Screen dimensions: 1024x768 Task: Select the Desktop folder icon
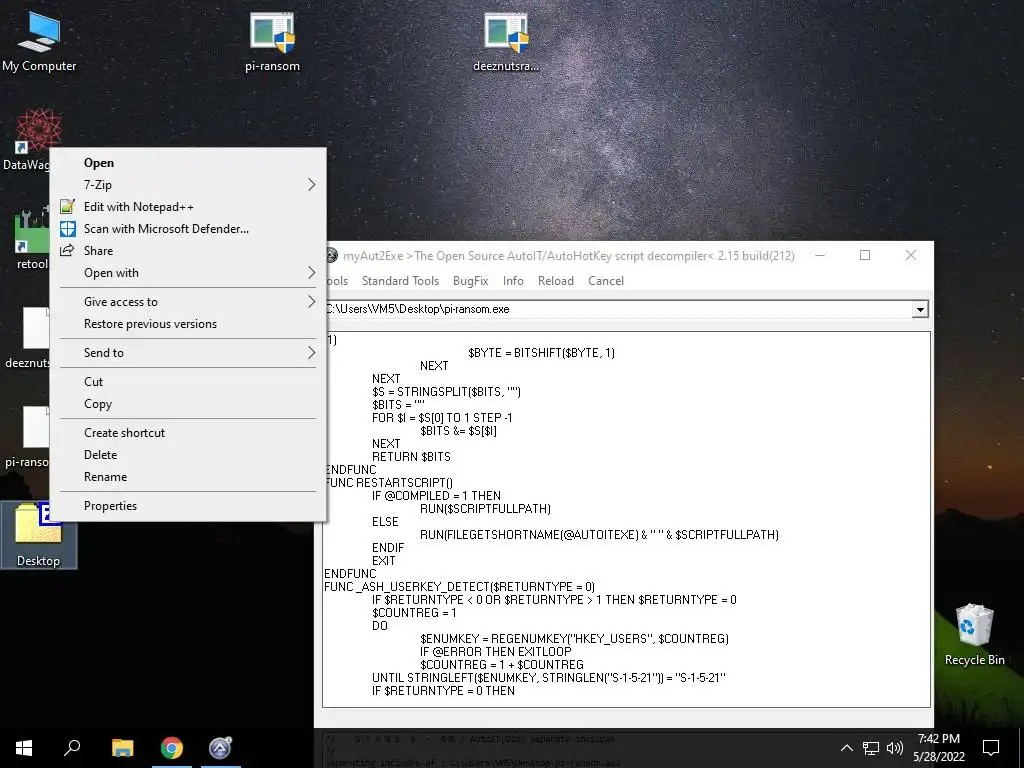[39, 534]
